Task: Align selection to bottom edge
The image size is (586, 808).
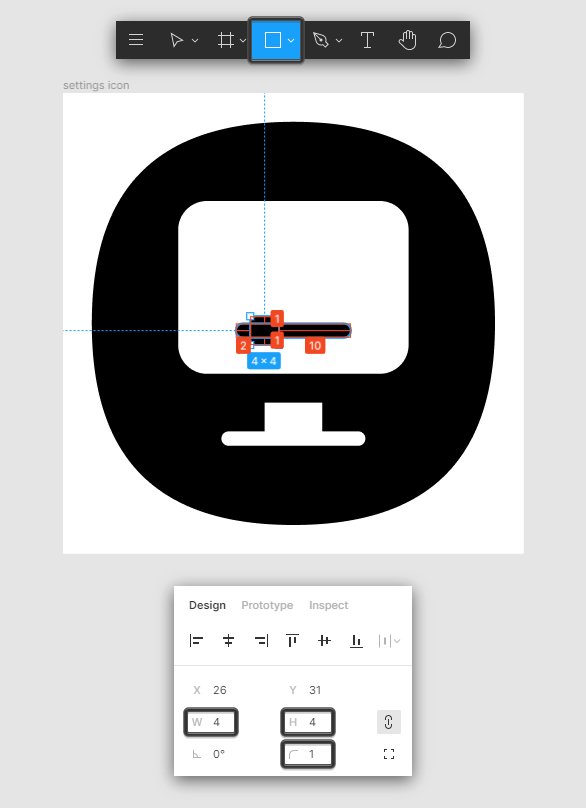Action: 356,641
